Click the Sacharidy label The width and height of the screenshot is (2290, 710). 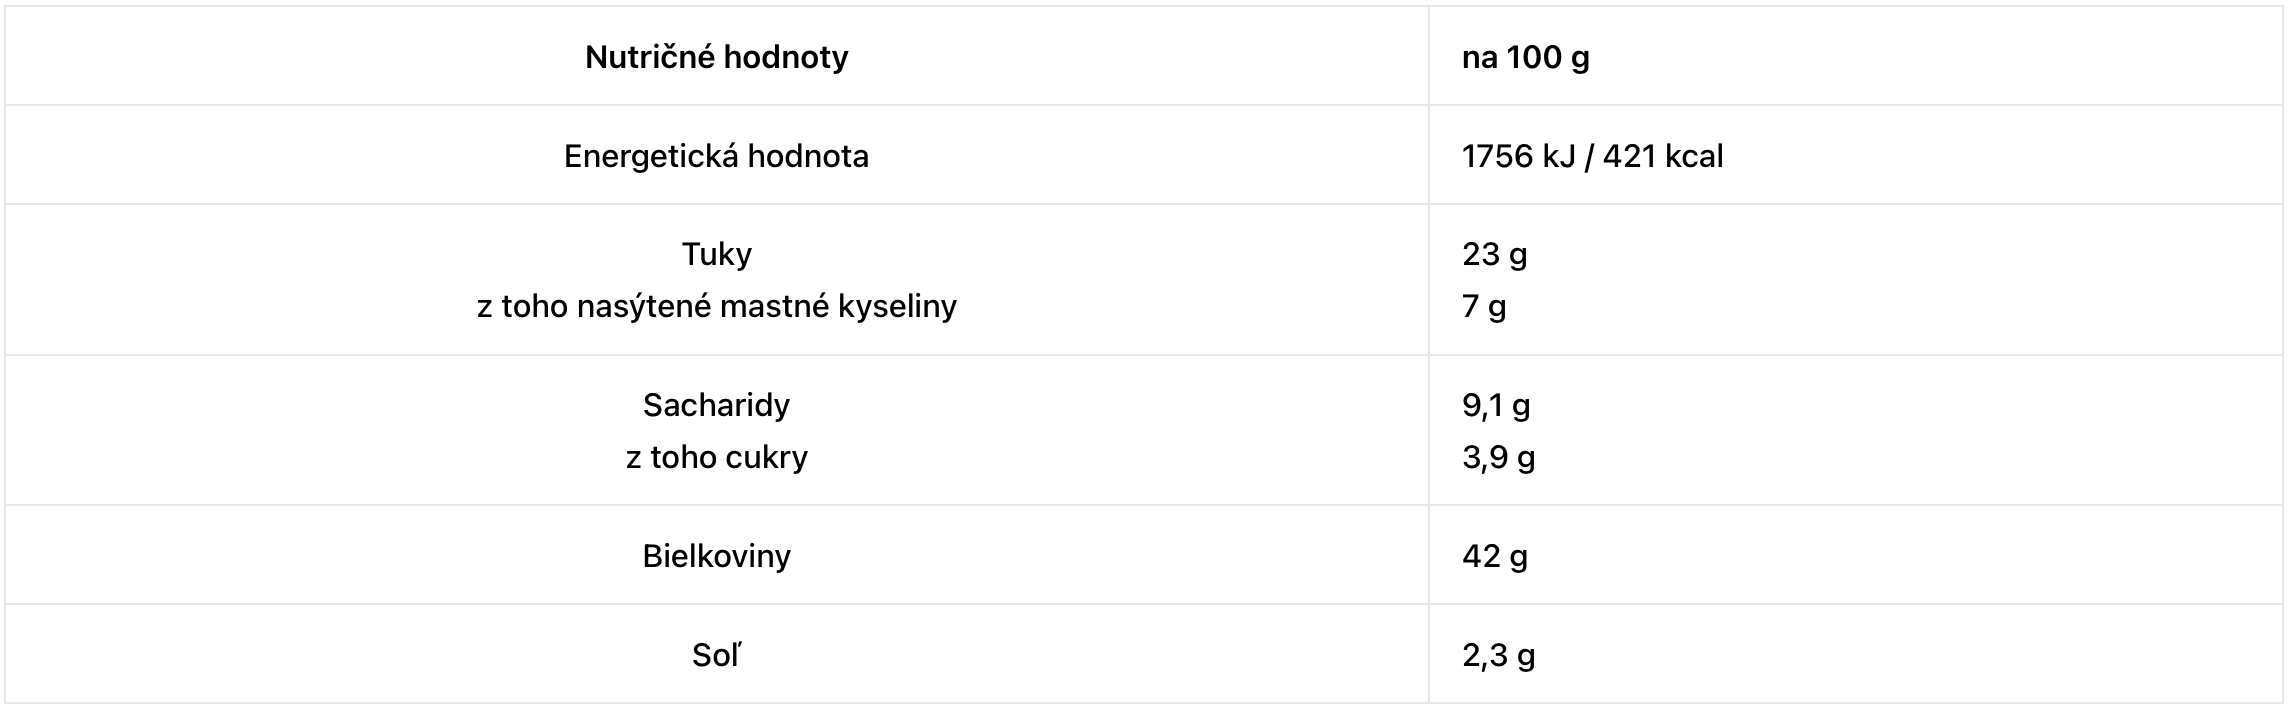point(716,405)
